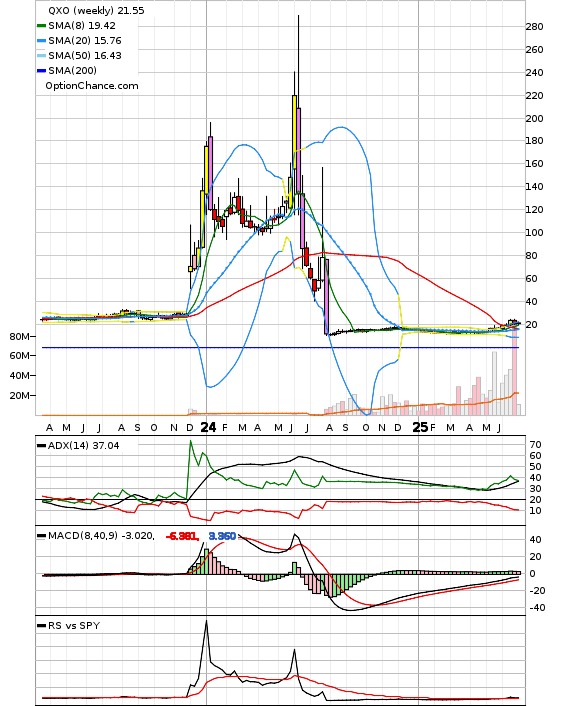Click the light blue SMA(50) color marker

[x=41, y=56]
